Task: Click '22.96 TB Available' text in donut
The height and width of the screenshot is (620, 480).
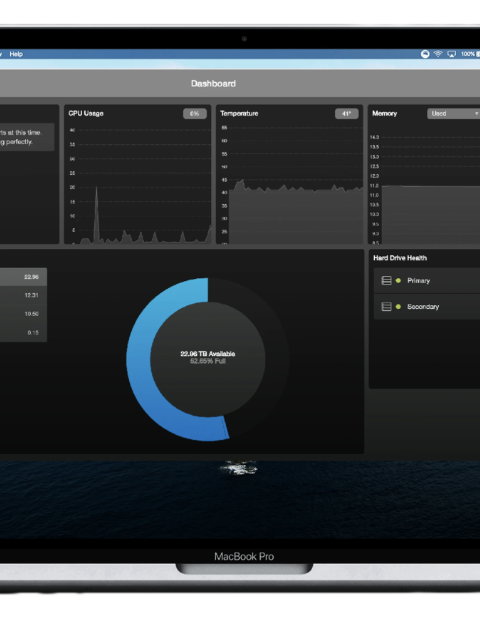Action: pyautogui.click(x=208, y=354)
